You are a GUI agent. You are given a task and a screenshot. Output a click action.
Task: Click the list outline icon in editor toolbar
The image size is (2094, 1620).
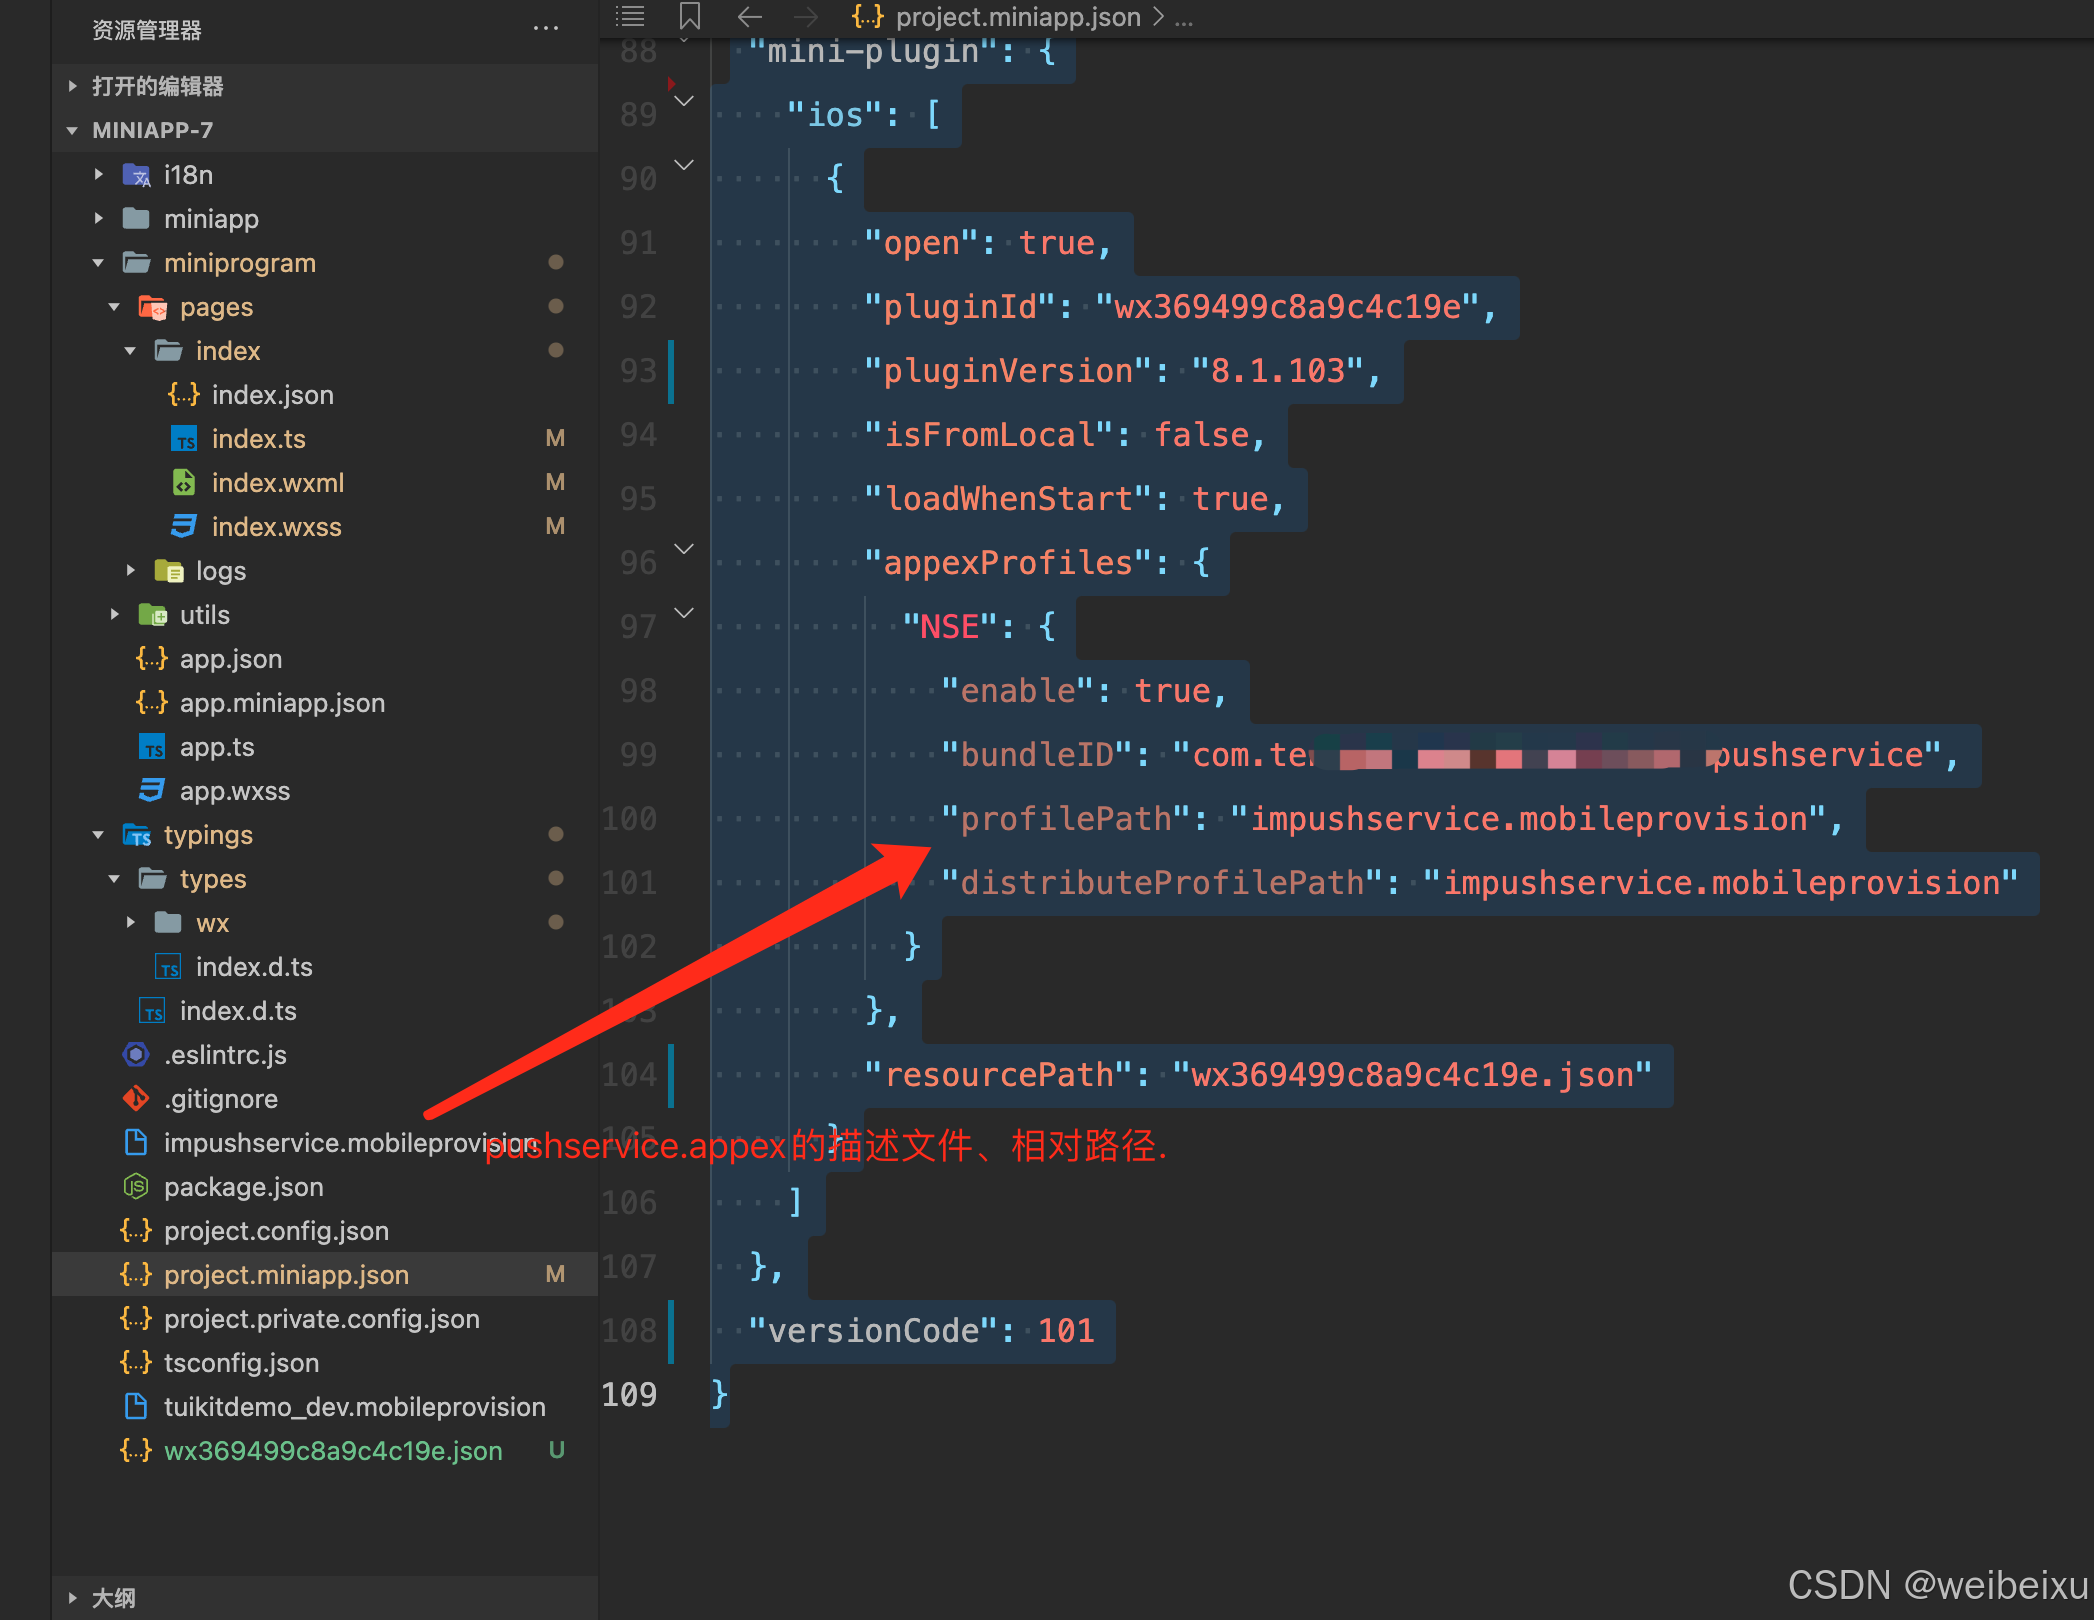[x=630, y=16]
